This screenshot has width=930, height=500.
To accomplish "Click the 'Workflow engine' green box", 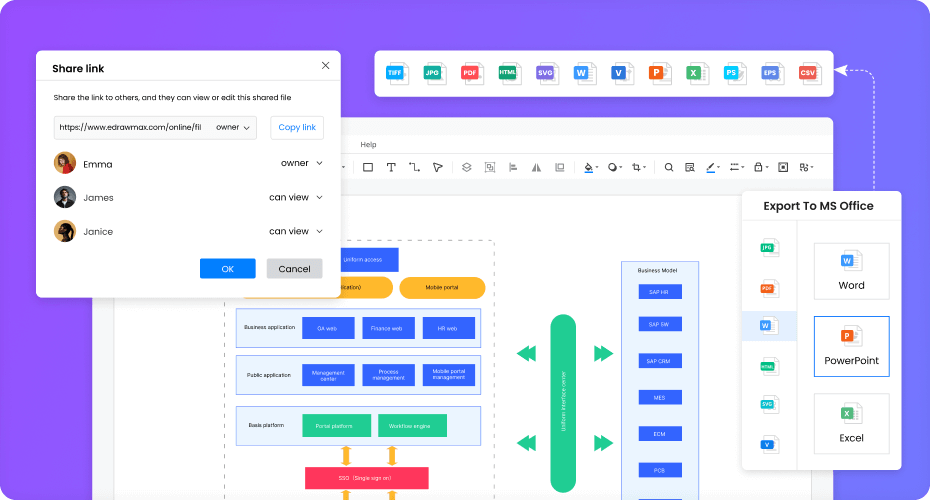I will pyautogui.click(x=412, y=426).
